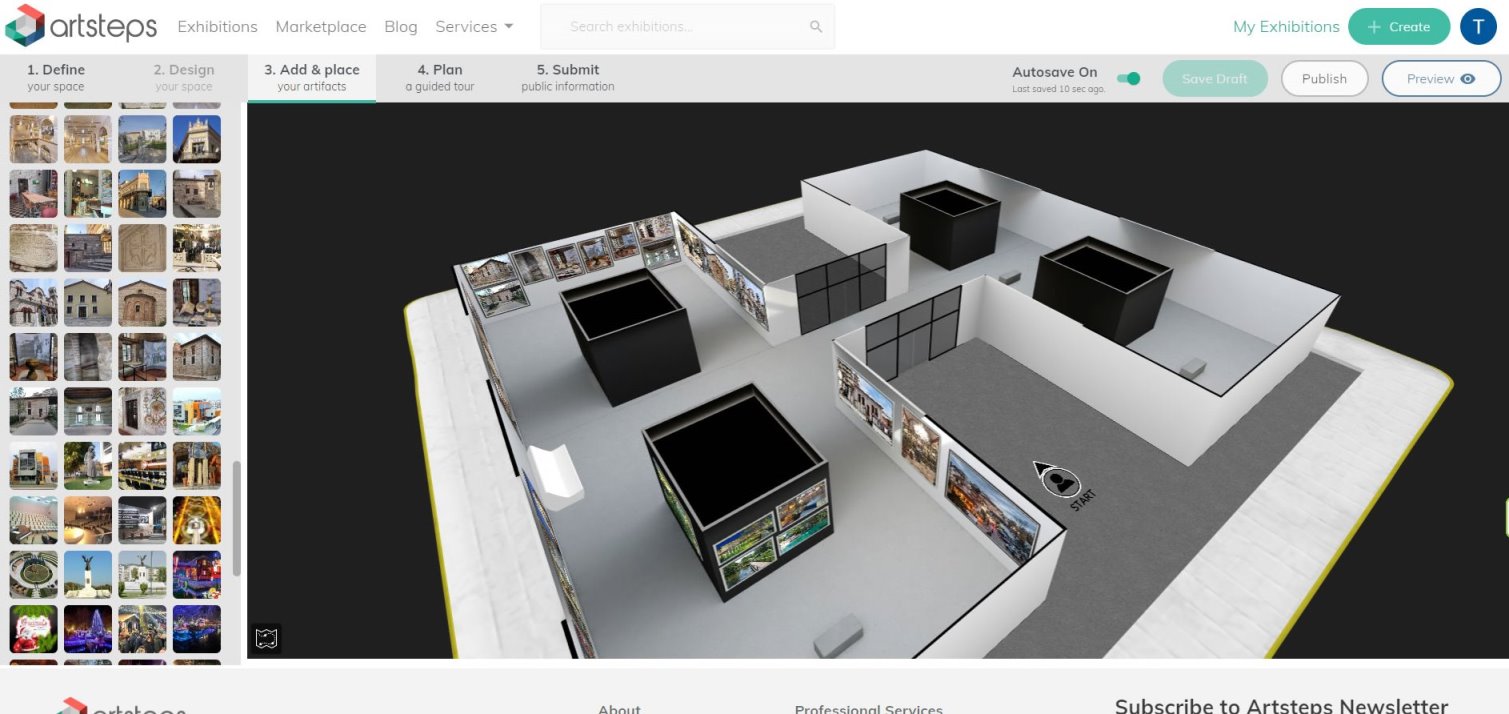Click the eye icon in Preview button
1509x714 pixels.
point(1467,79)
